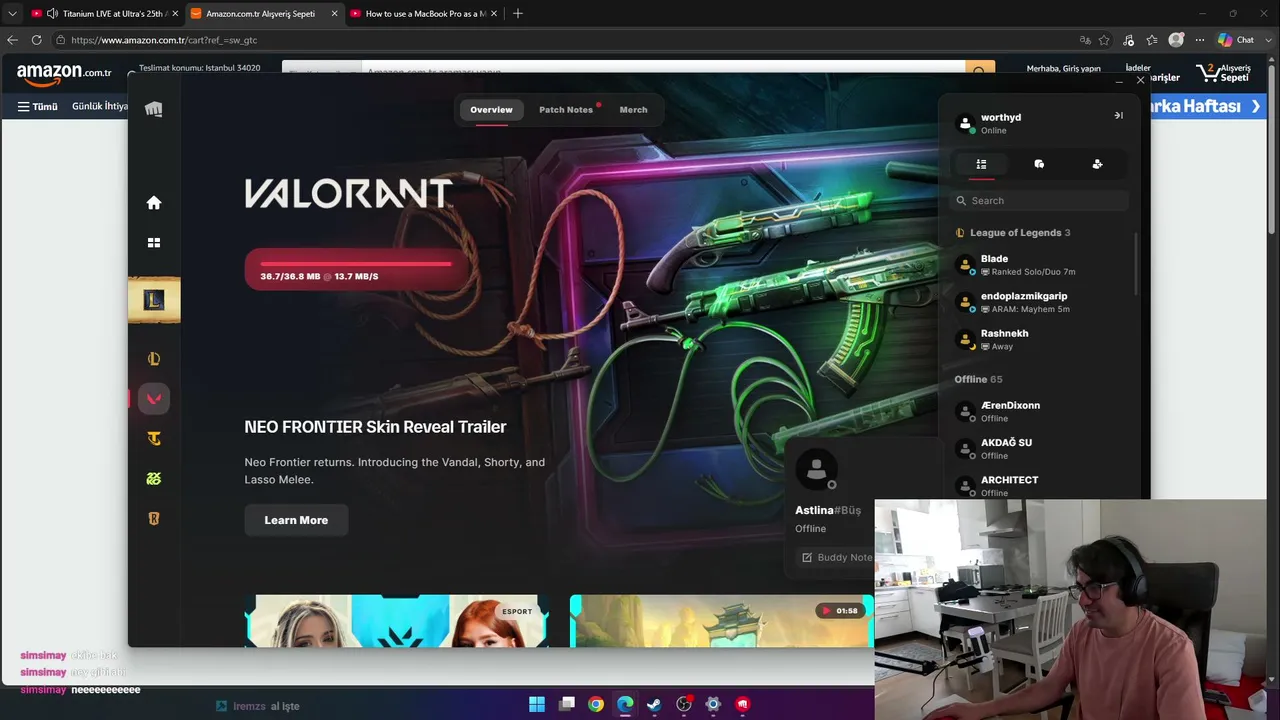Click the NEO FRONTIER Skin Reveal Trailer headline
Image resolution: width=1280 pixels, height=720 pixels.
point(375,427)
